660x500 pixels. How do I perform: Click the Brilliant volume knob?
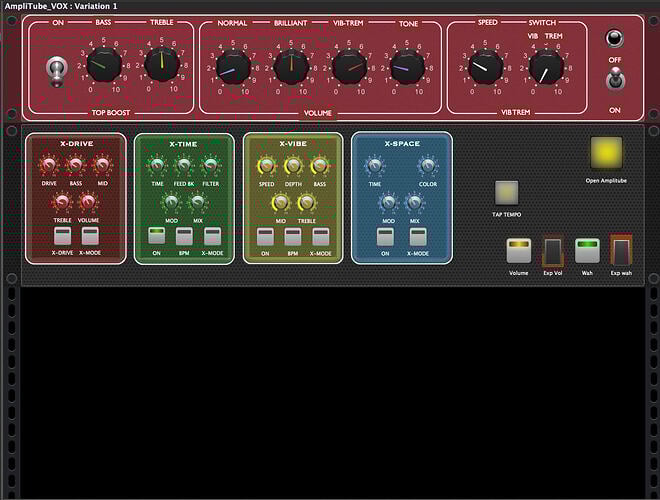click(x=291, y=67)
